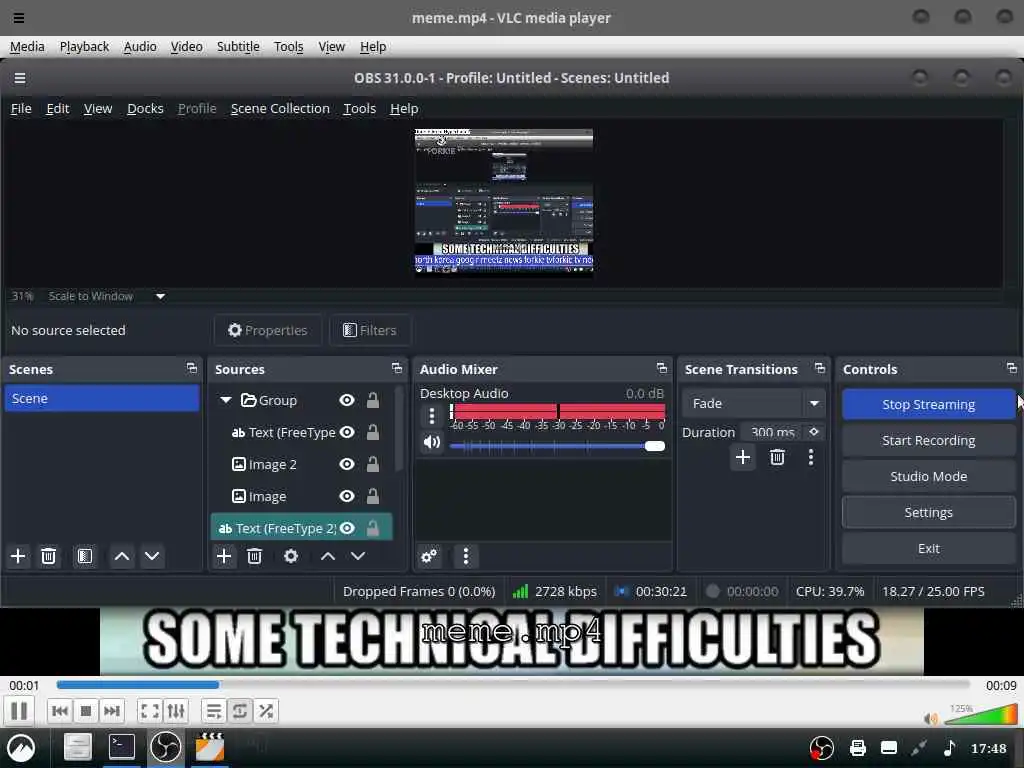
Task: Undock the Scenes panel
Action: (x=191, y=368)
